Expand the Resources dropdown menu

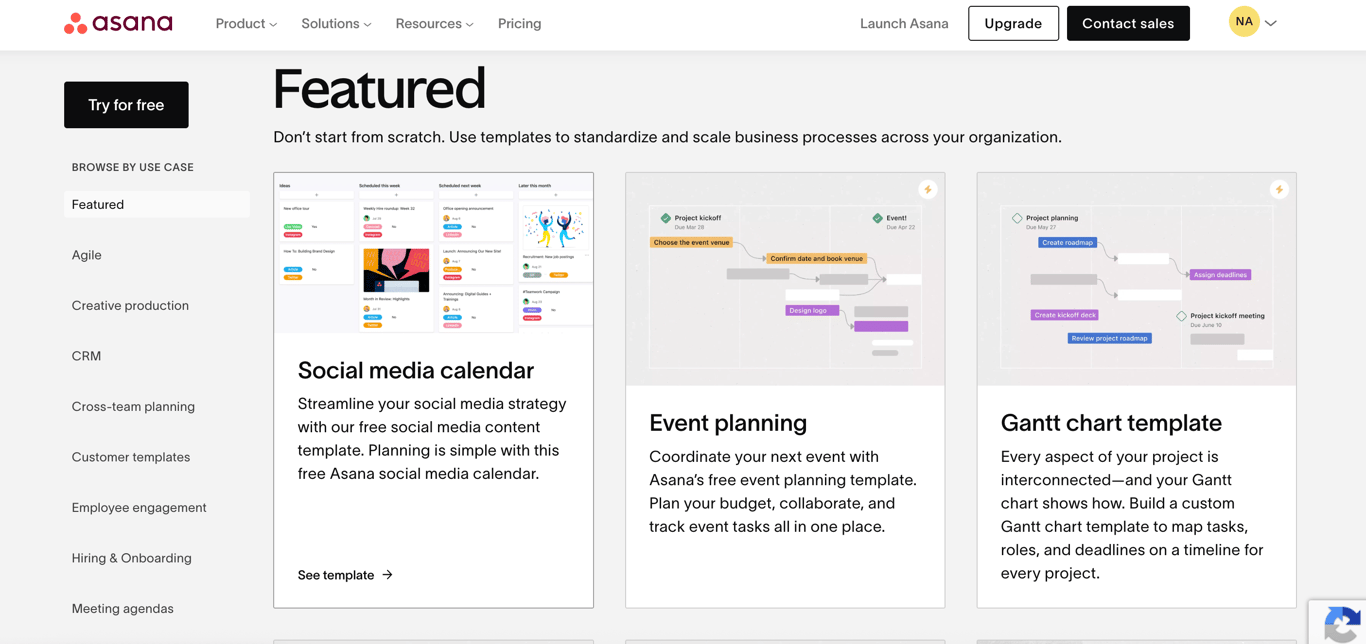pyautogui.click(x=433, y=23)
